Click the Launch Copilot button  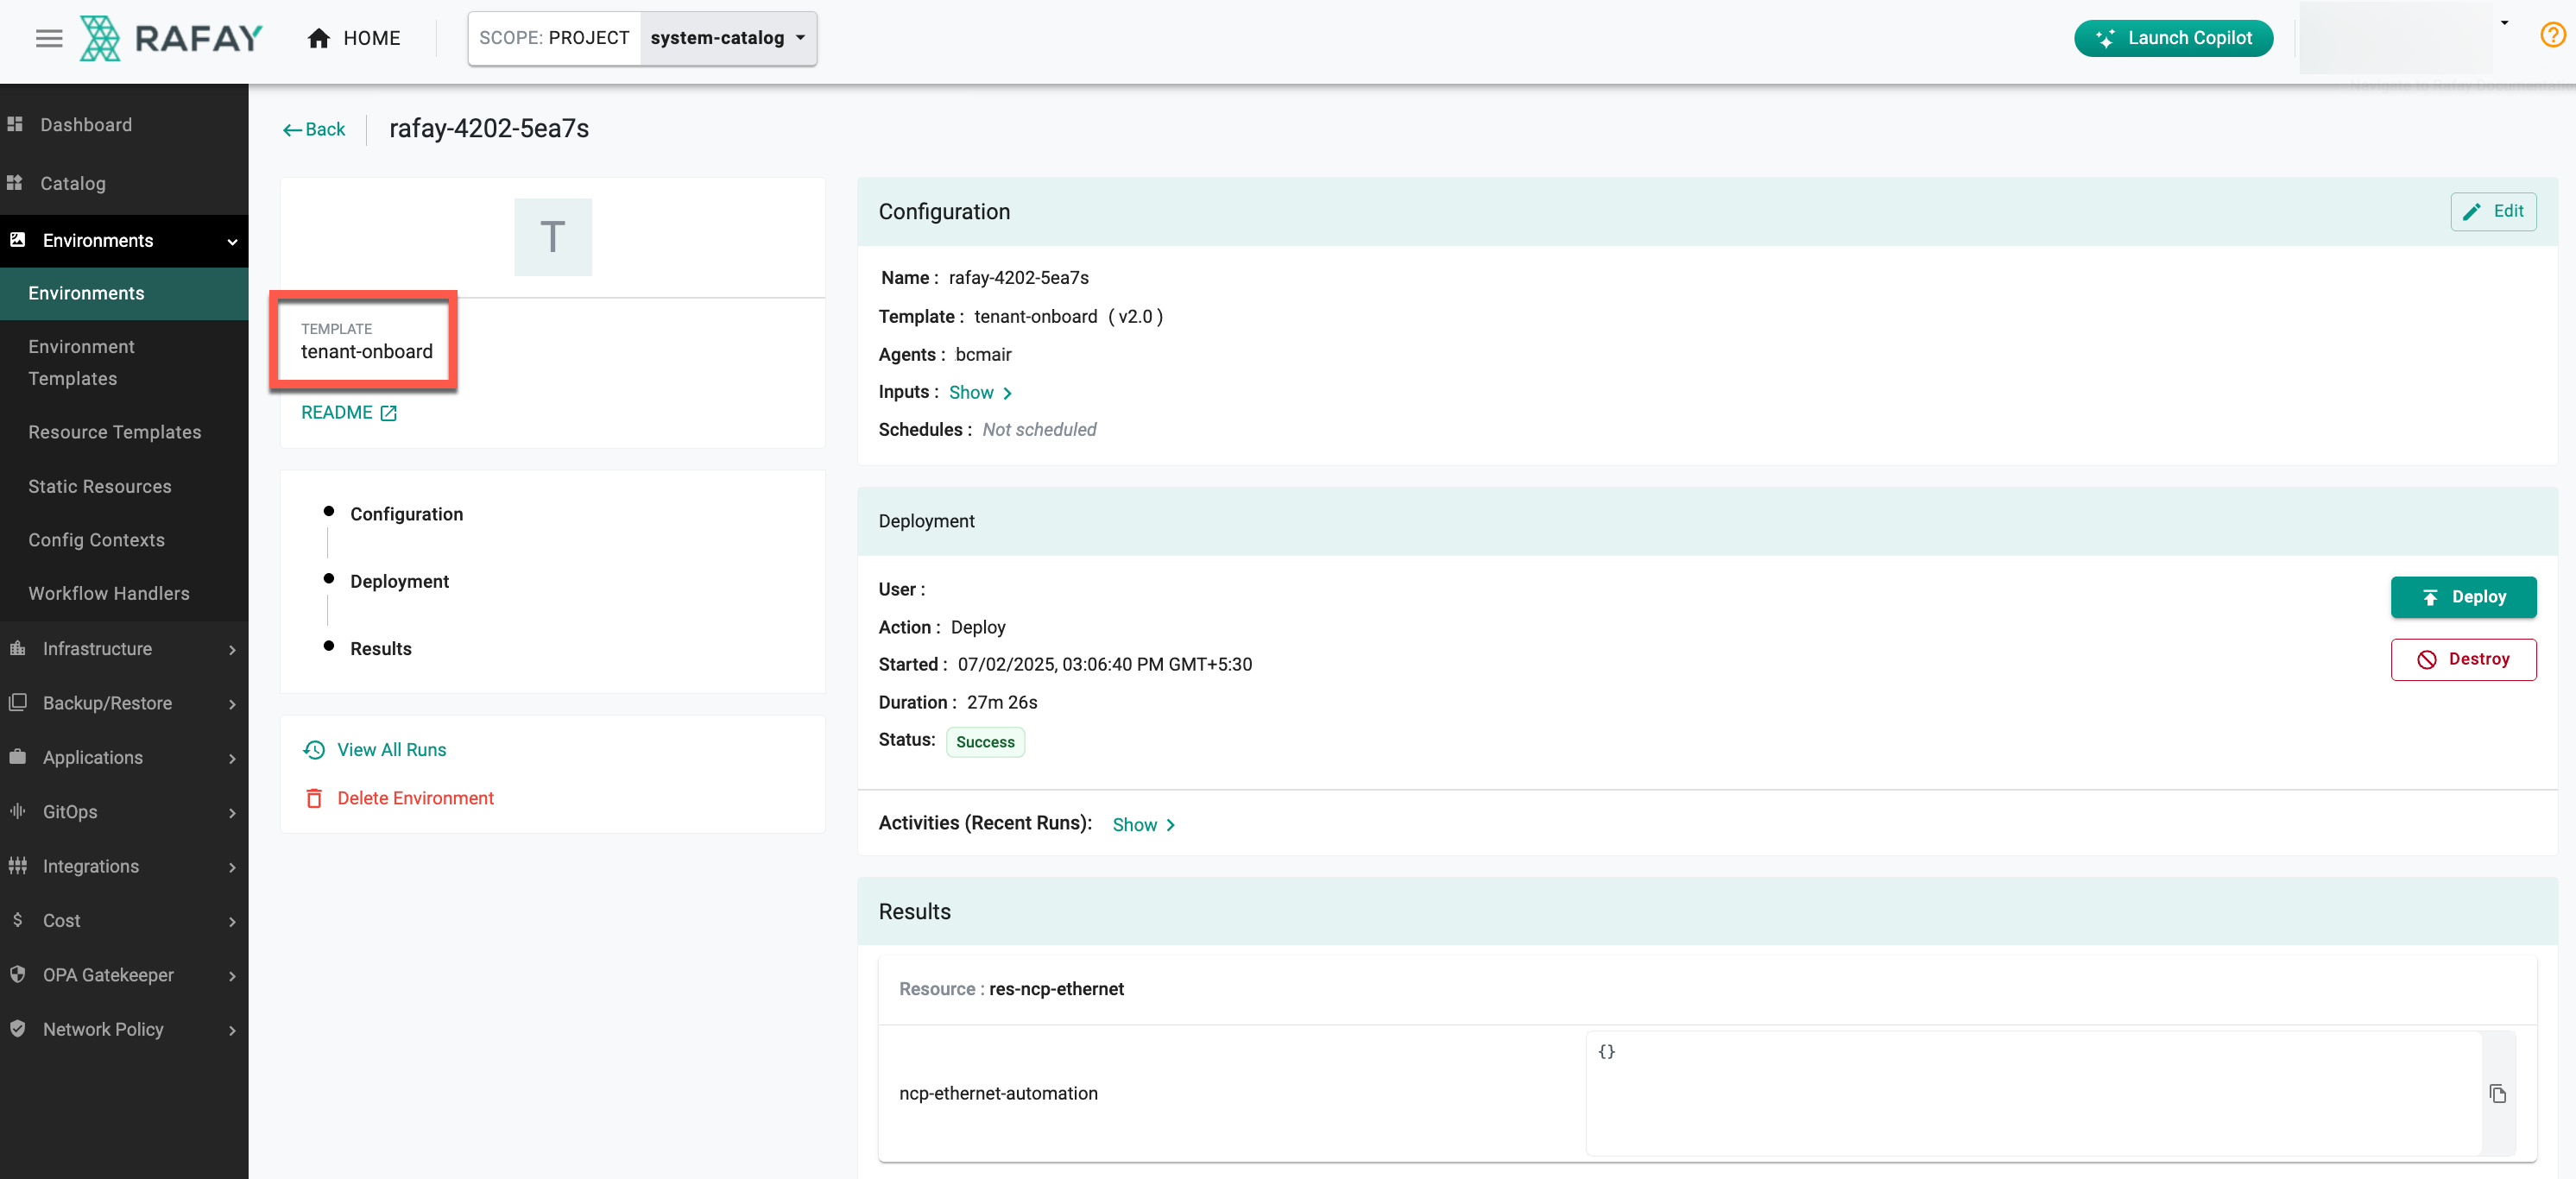(2173, 38)
